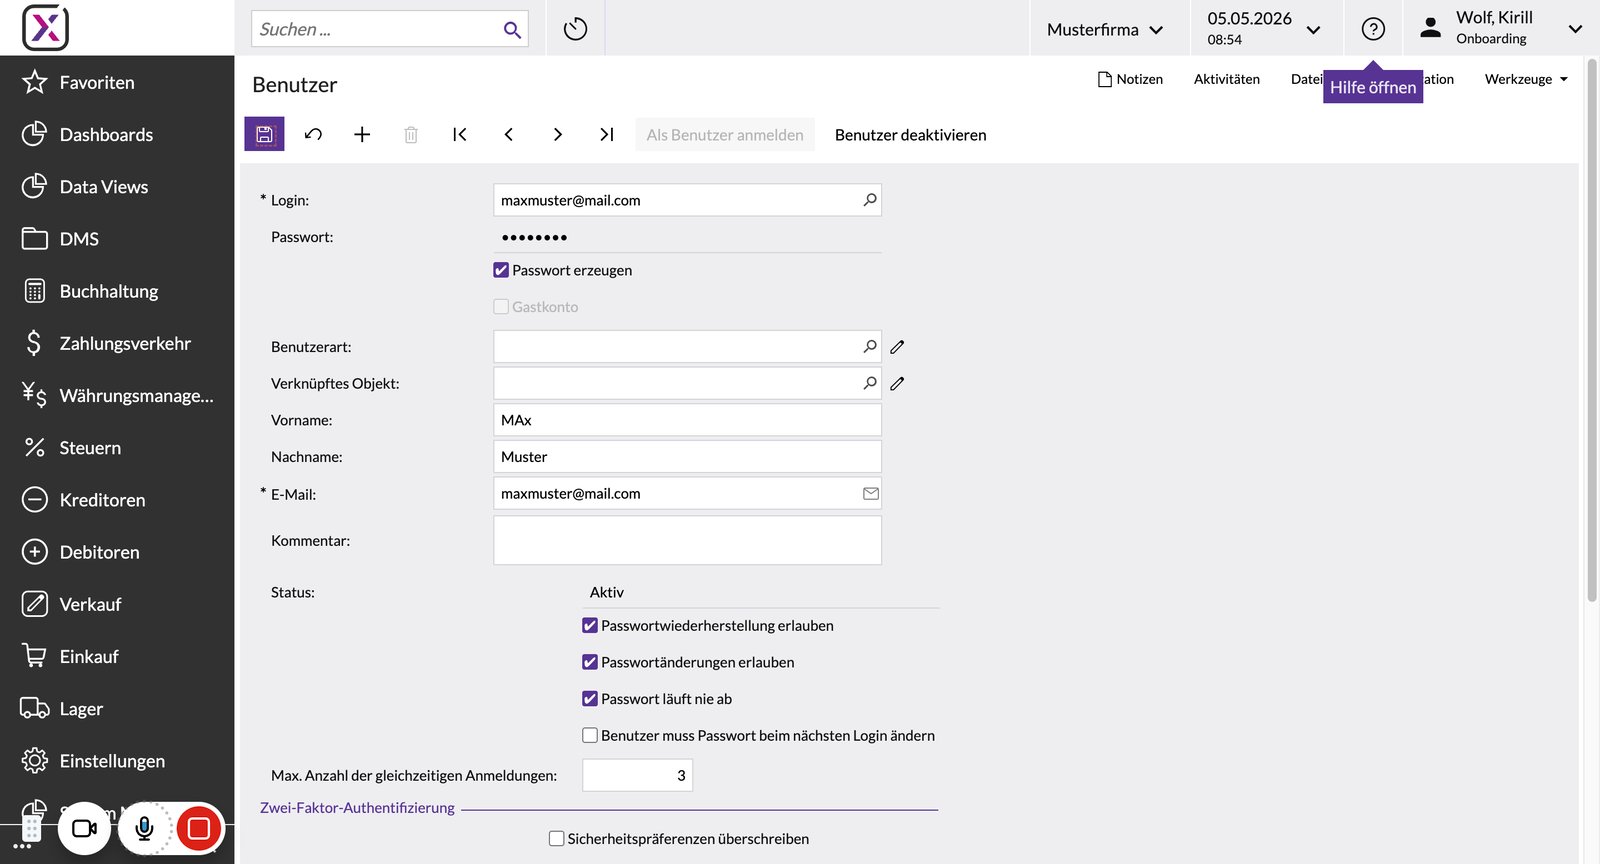Edit Benutzerart with the pencil icon
The image size is (1600, 864).
[897, 347]
